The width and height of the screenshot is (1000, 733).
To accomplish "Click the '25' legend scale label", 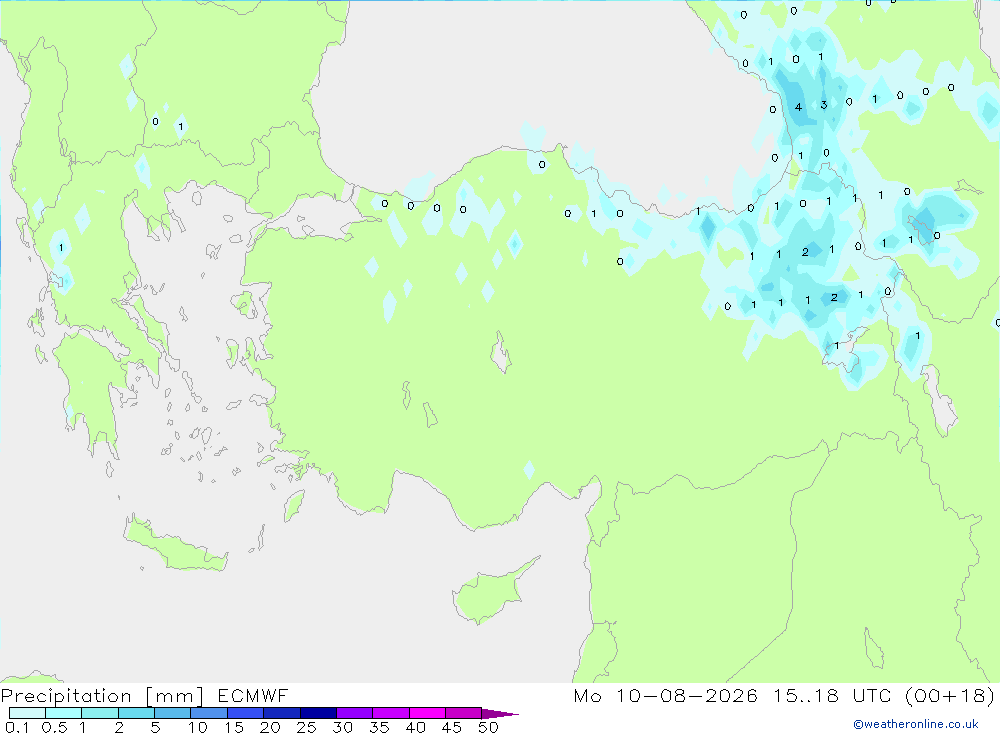I will (x=306, y=727).
